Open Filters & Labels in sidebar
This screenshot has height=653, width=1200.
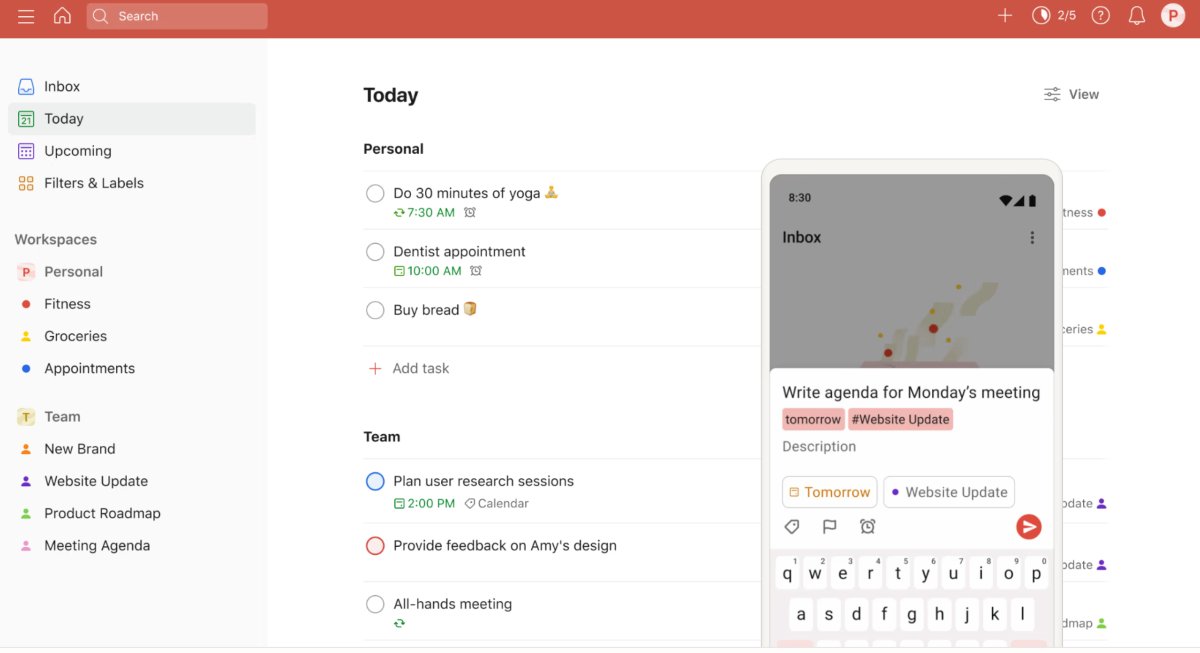pyautogui.click(x=132, y=183)
